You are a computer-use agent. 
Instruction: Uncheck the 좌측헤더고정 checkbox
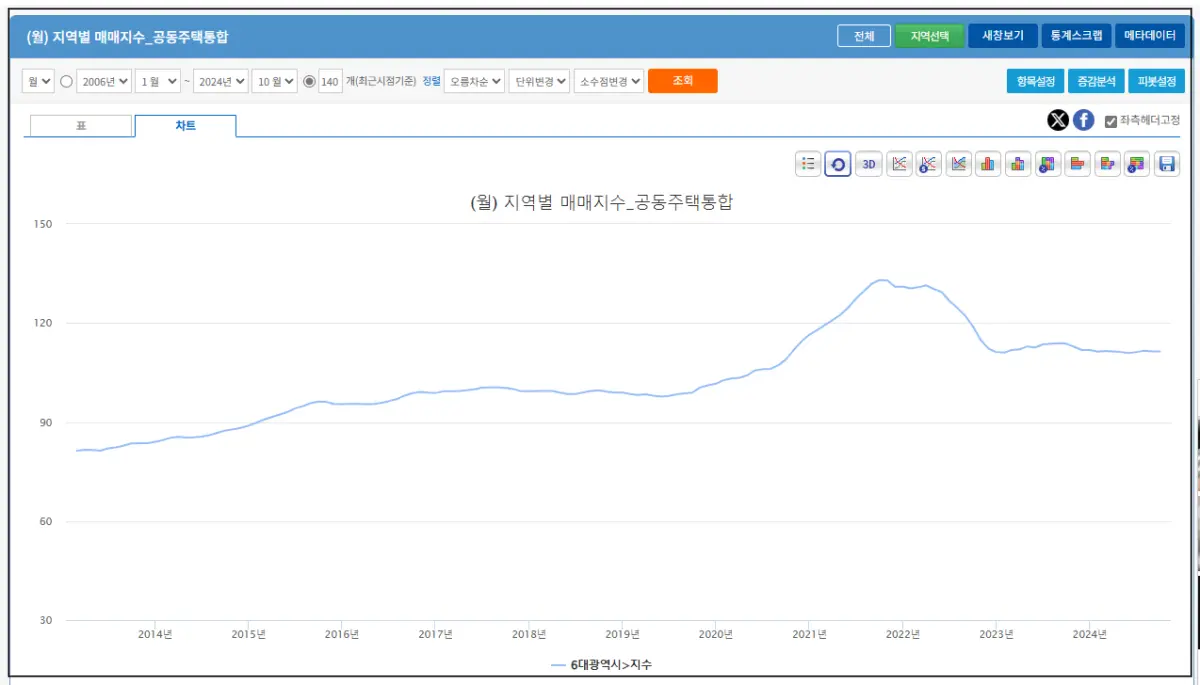tap(1110, 121)
